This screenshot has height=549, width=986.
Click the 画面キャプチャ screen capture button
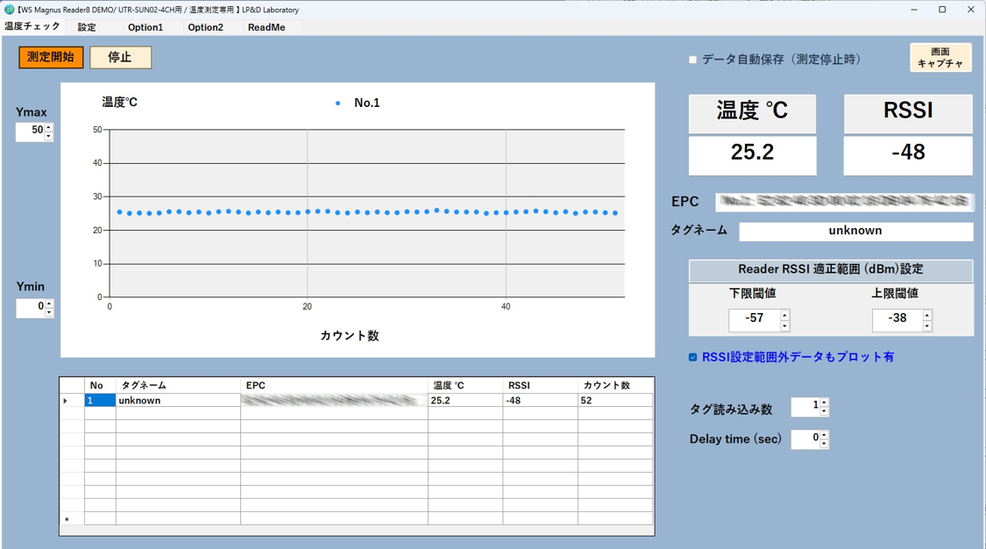940,57
